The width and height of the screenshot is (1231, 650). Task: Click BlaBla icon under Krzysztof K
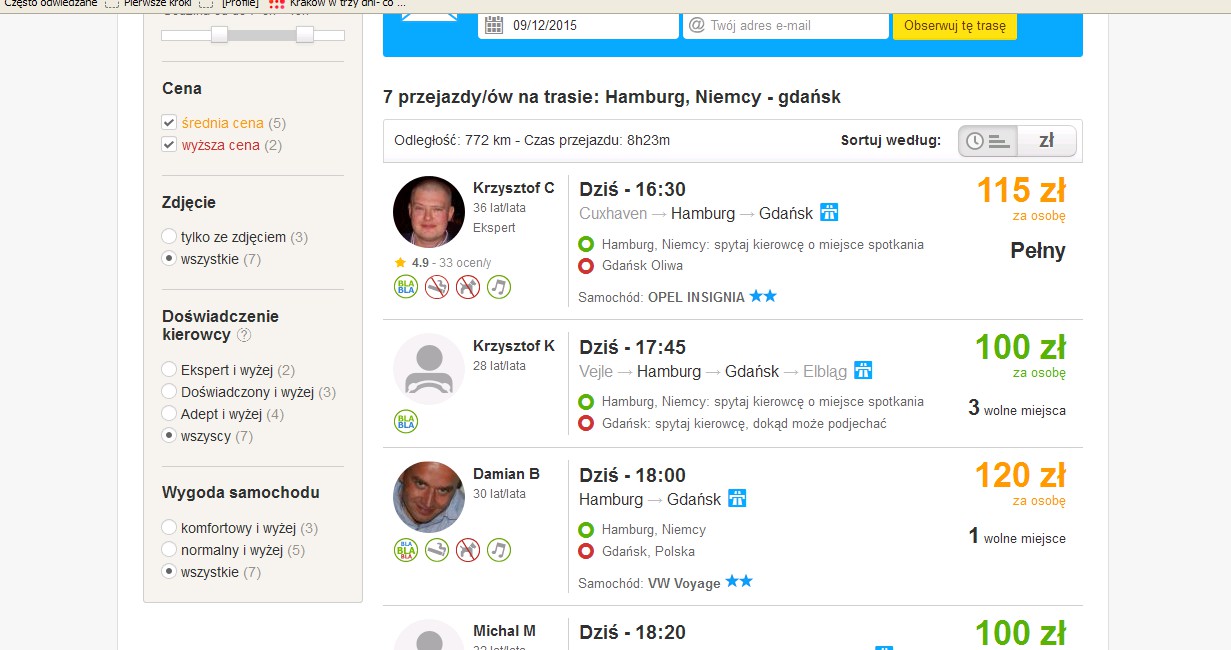tap(406, 422)
